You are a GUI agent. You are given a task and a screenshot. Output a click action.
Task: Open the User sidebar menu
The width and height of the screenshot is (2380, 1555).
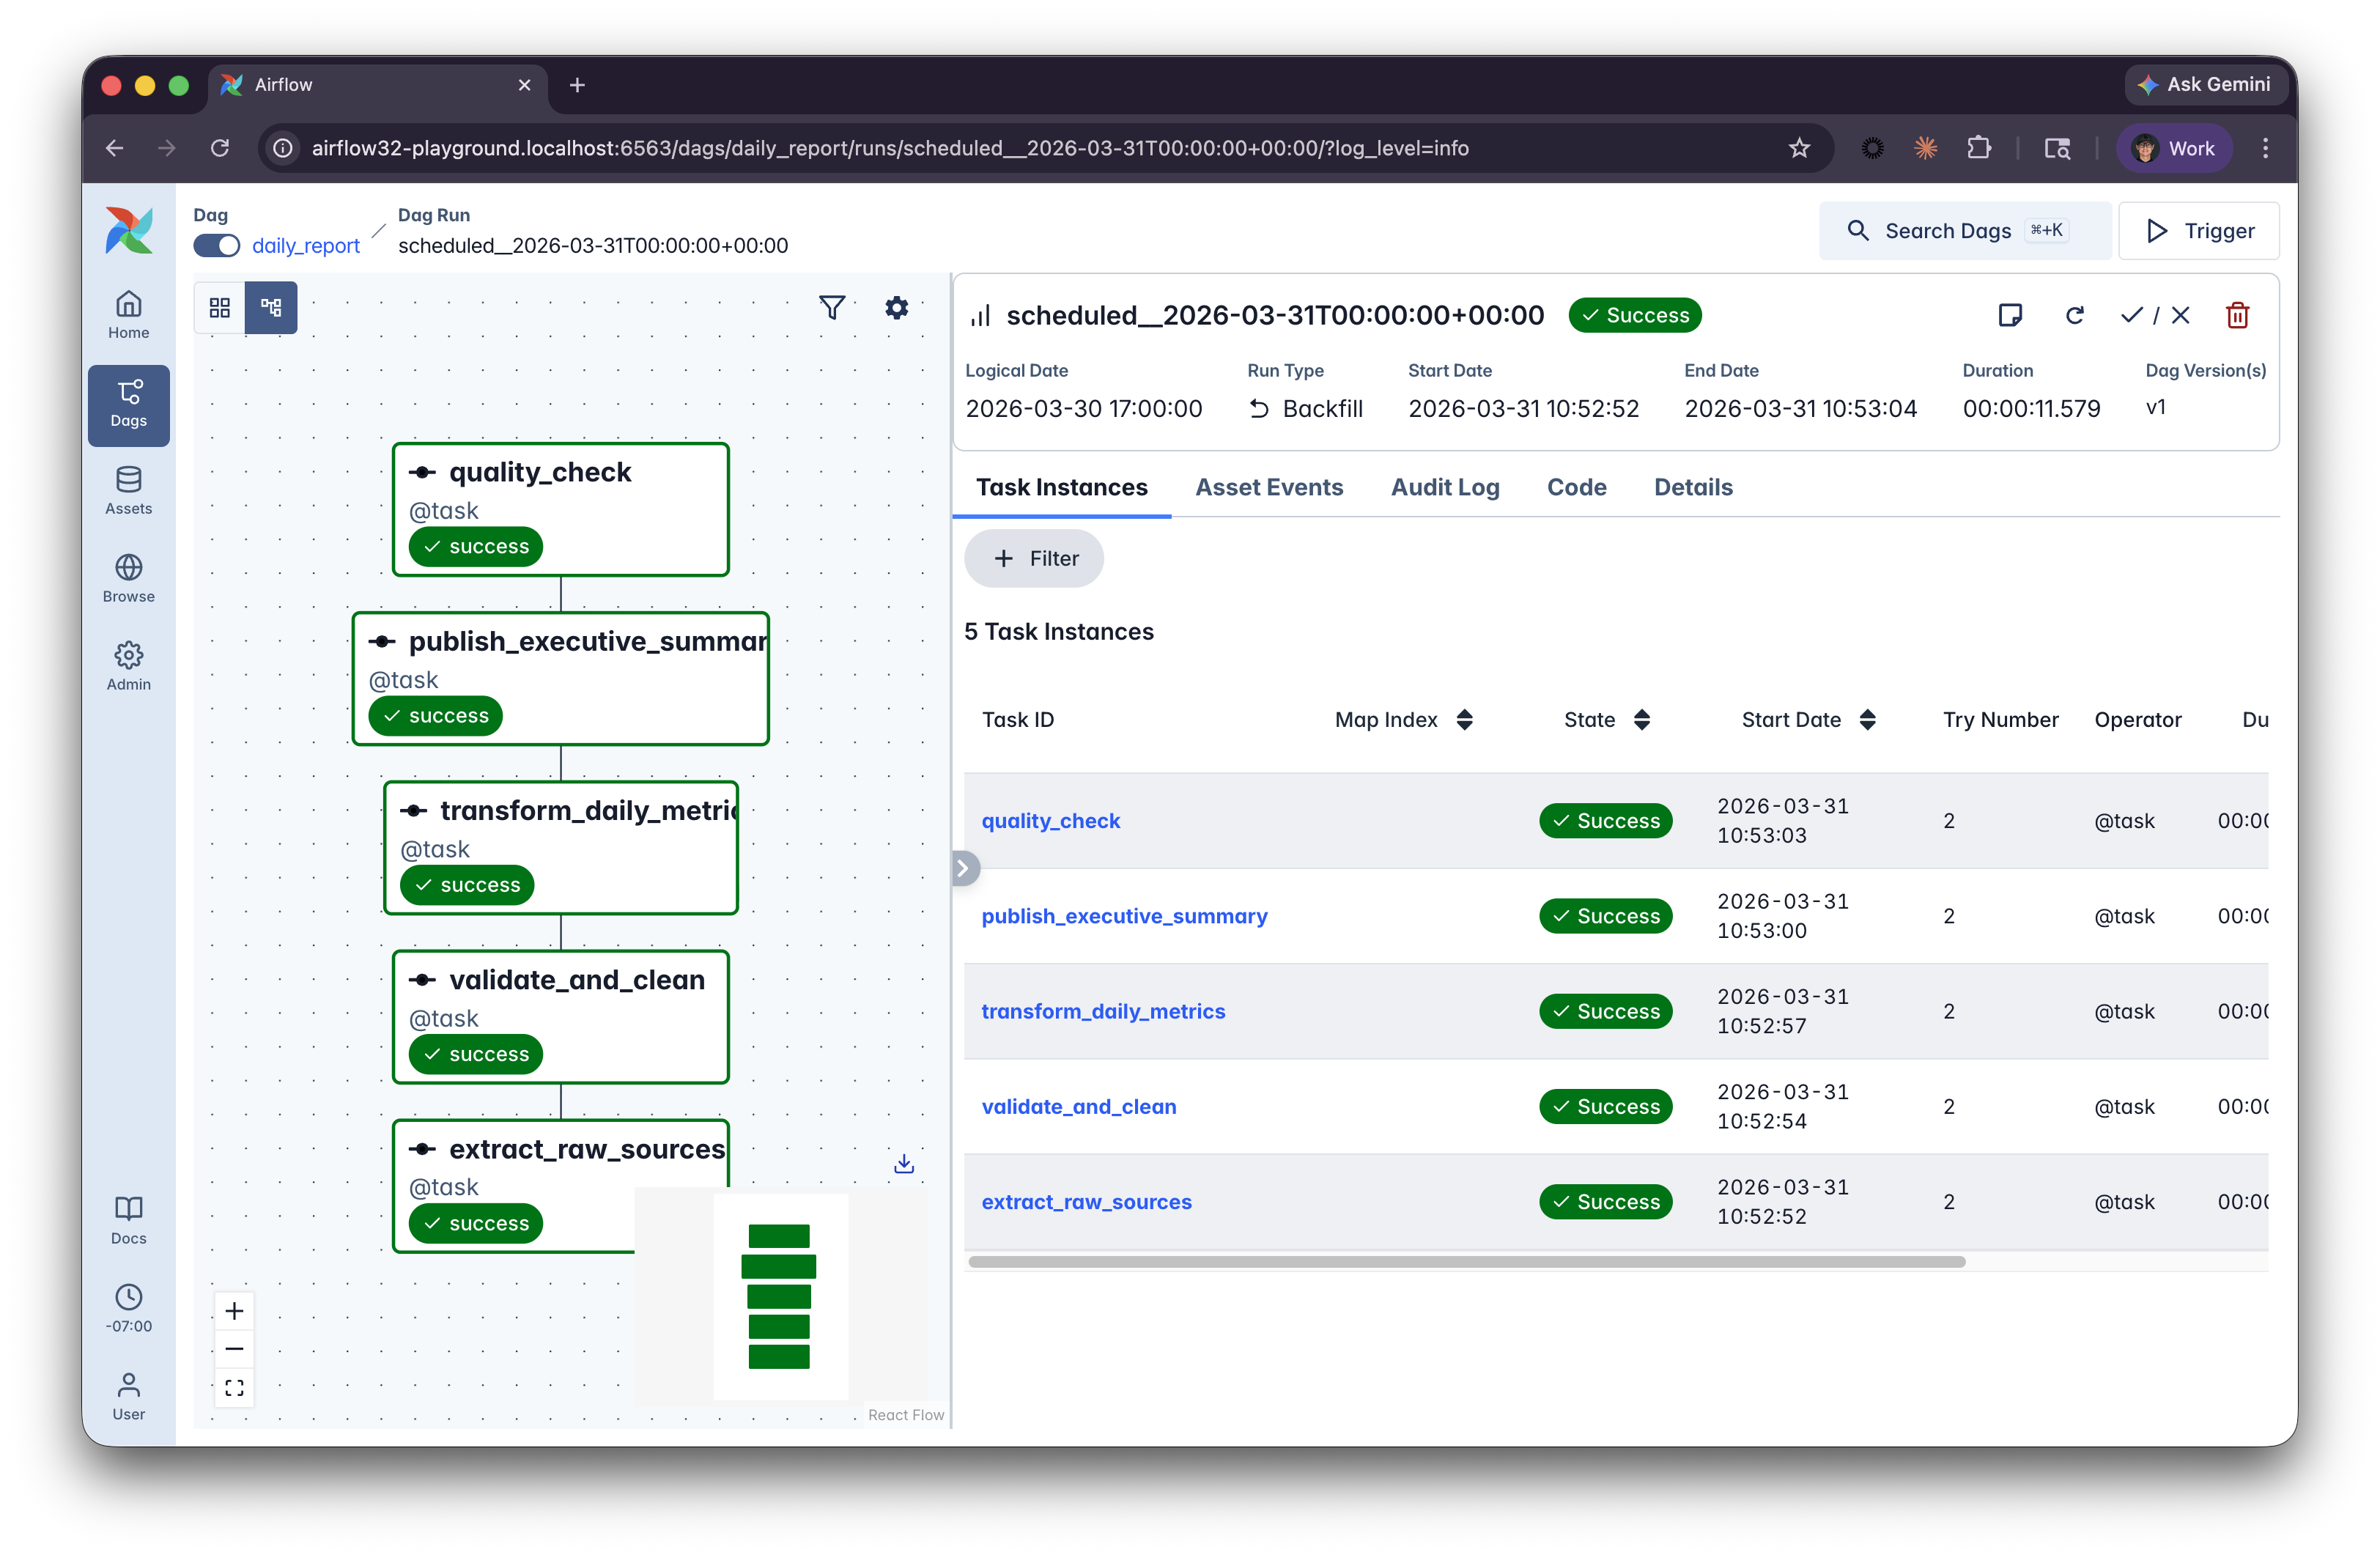(x=129, y=1396)
